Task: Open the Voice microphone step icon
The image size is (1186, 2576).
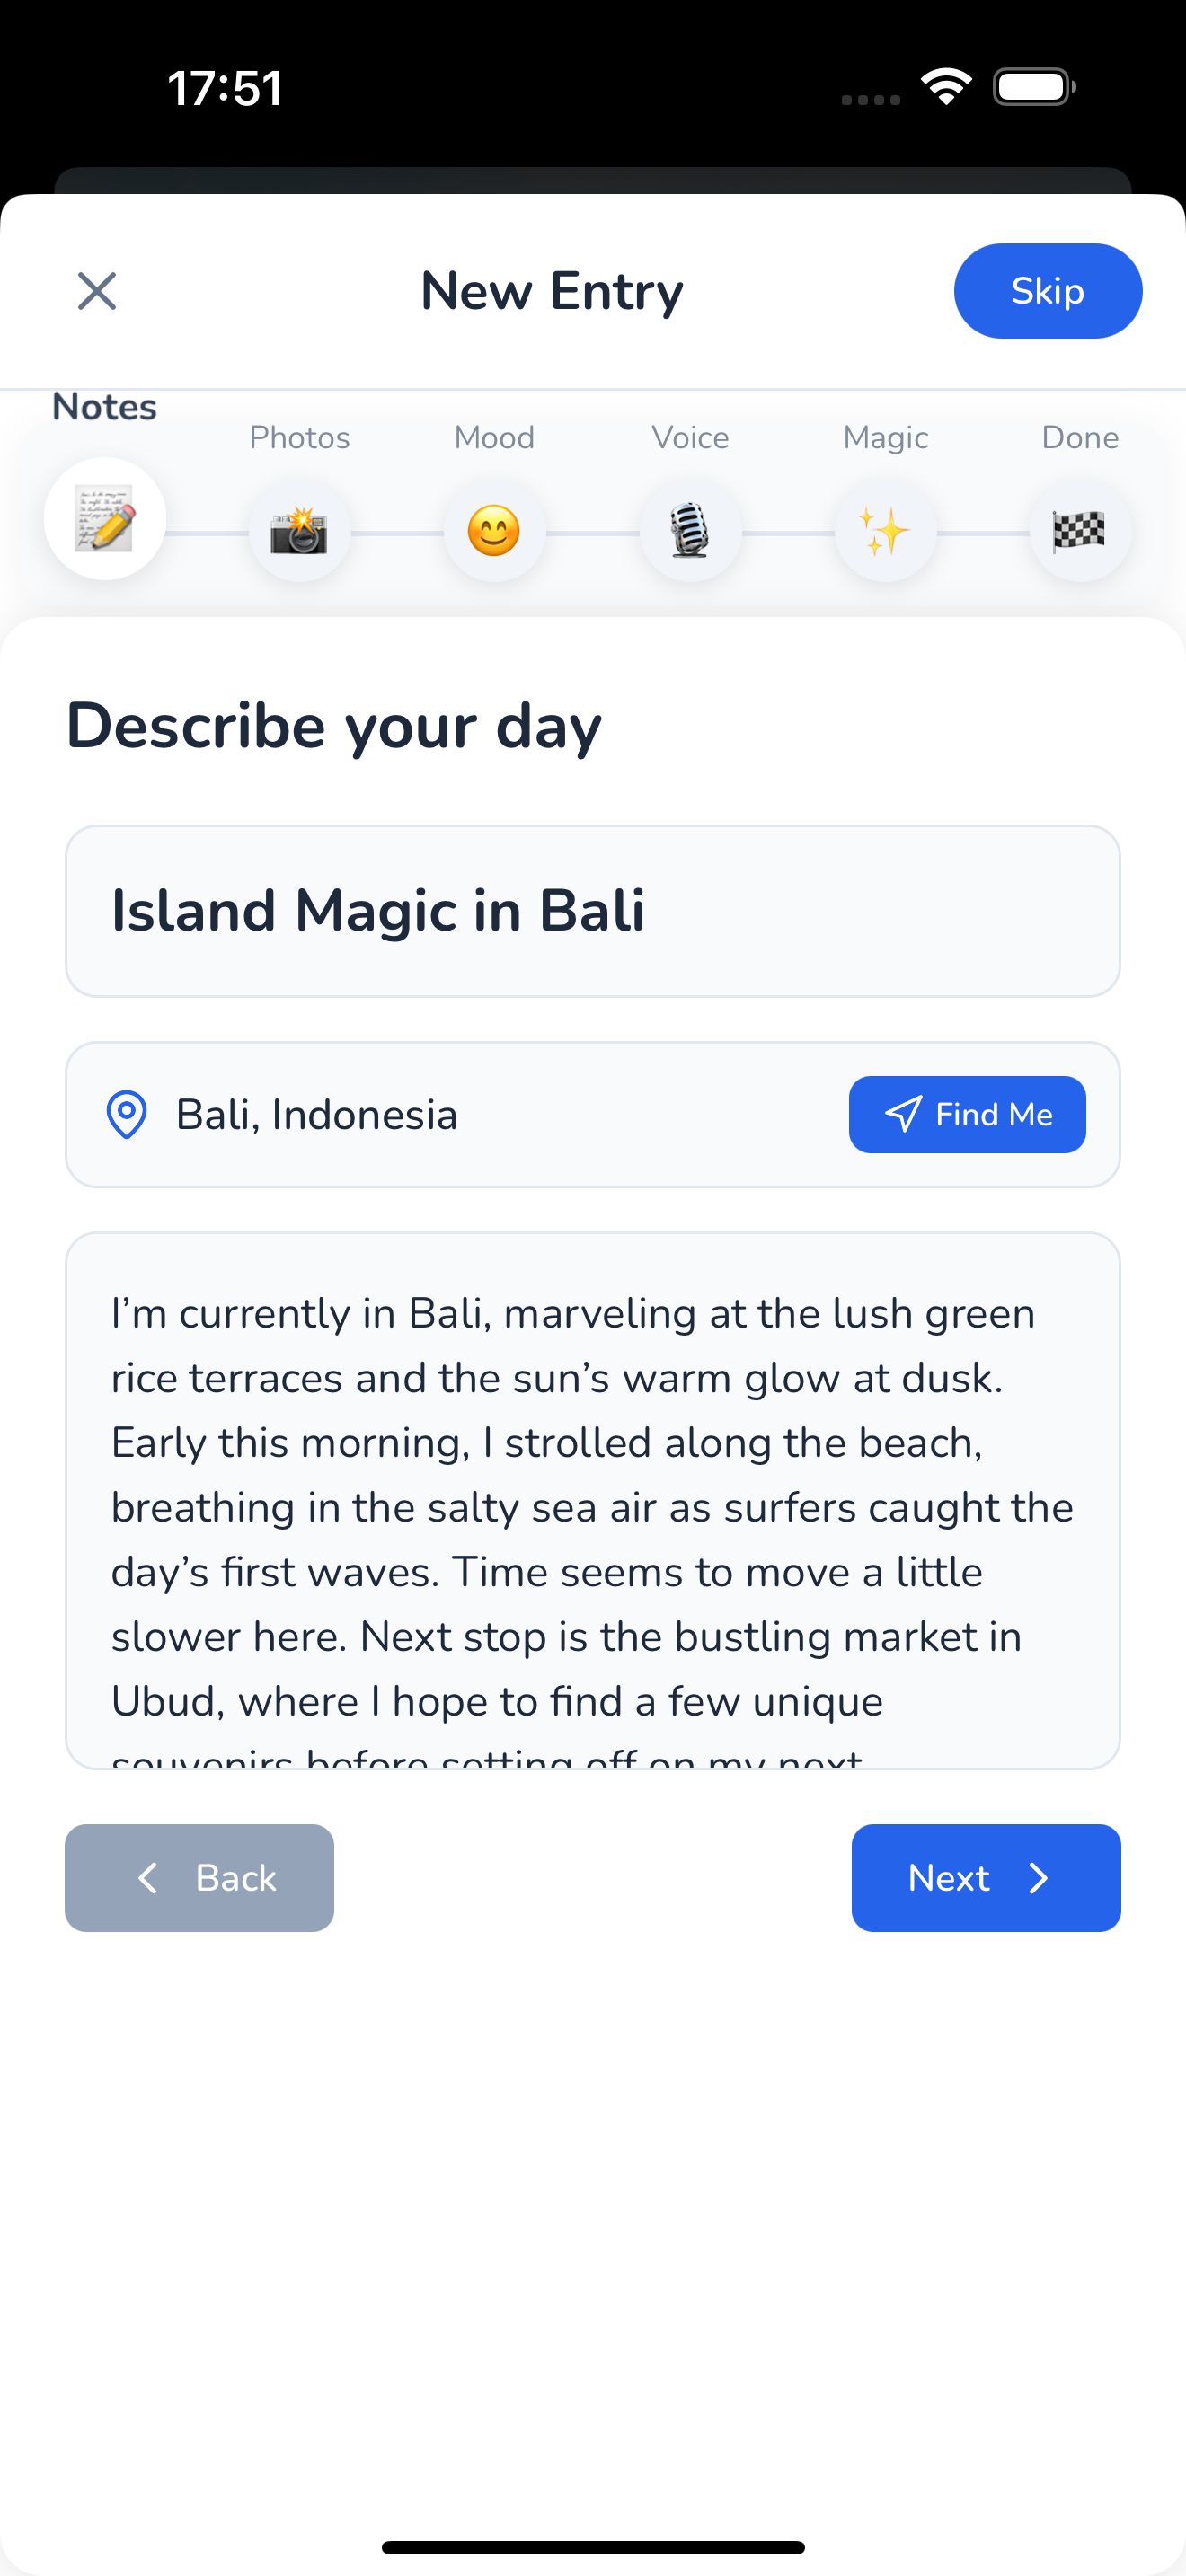Action: click(690, 531)
